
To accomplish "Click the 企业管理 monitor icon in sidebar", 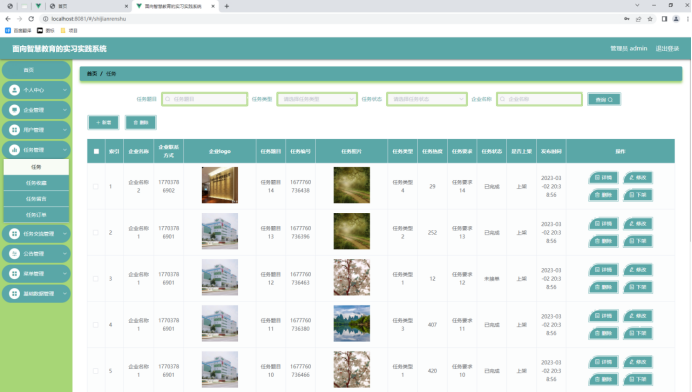I will tap(14, 110).
